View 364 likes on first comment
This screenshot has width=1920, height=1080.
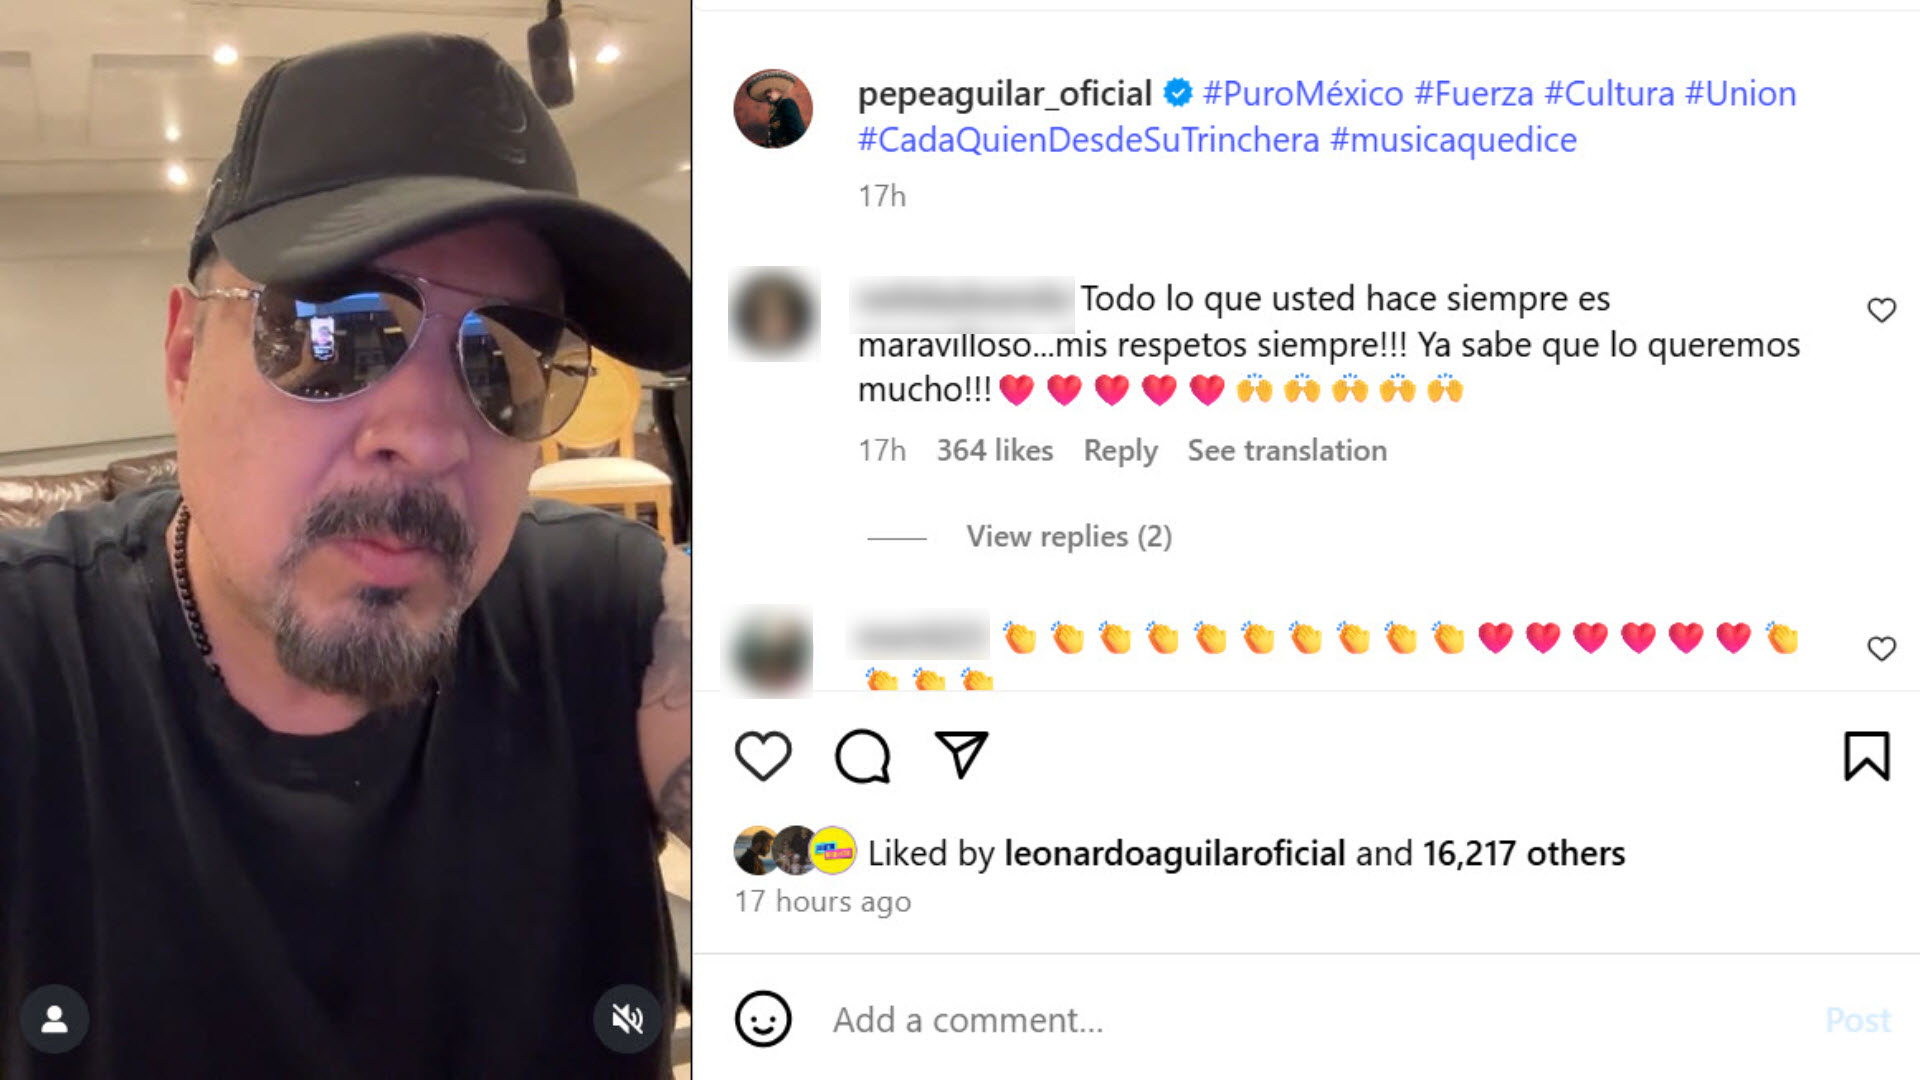click(994, 451)
